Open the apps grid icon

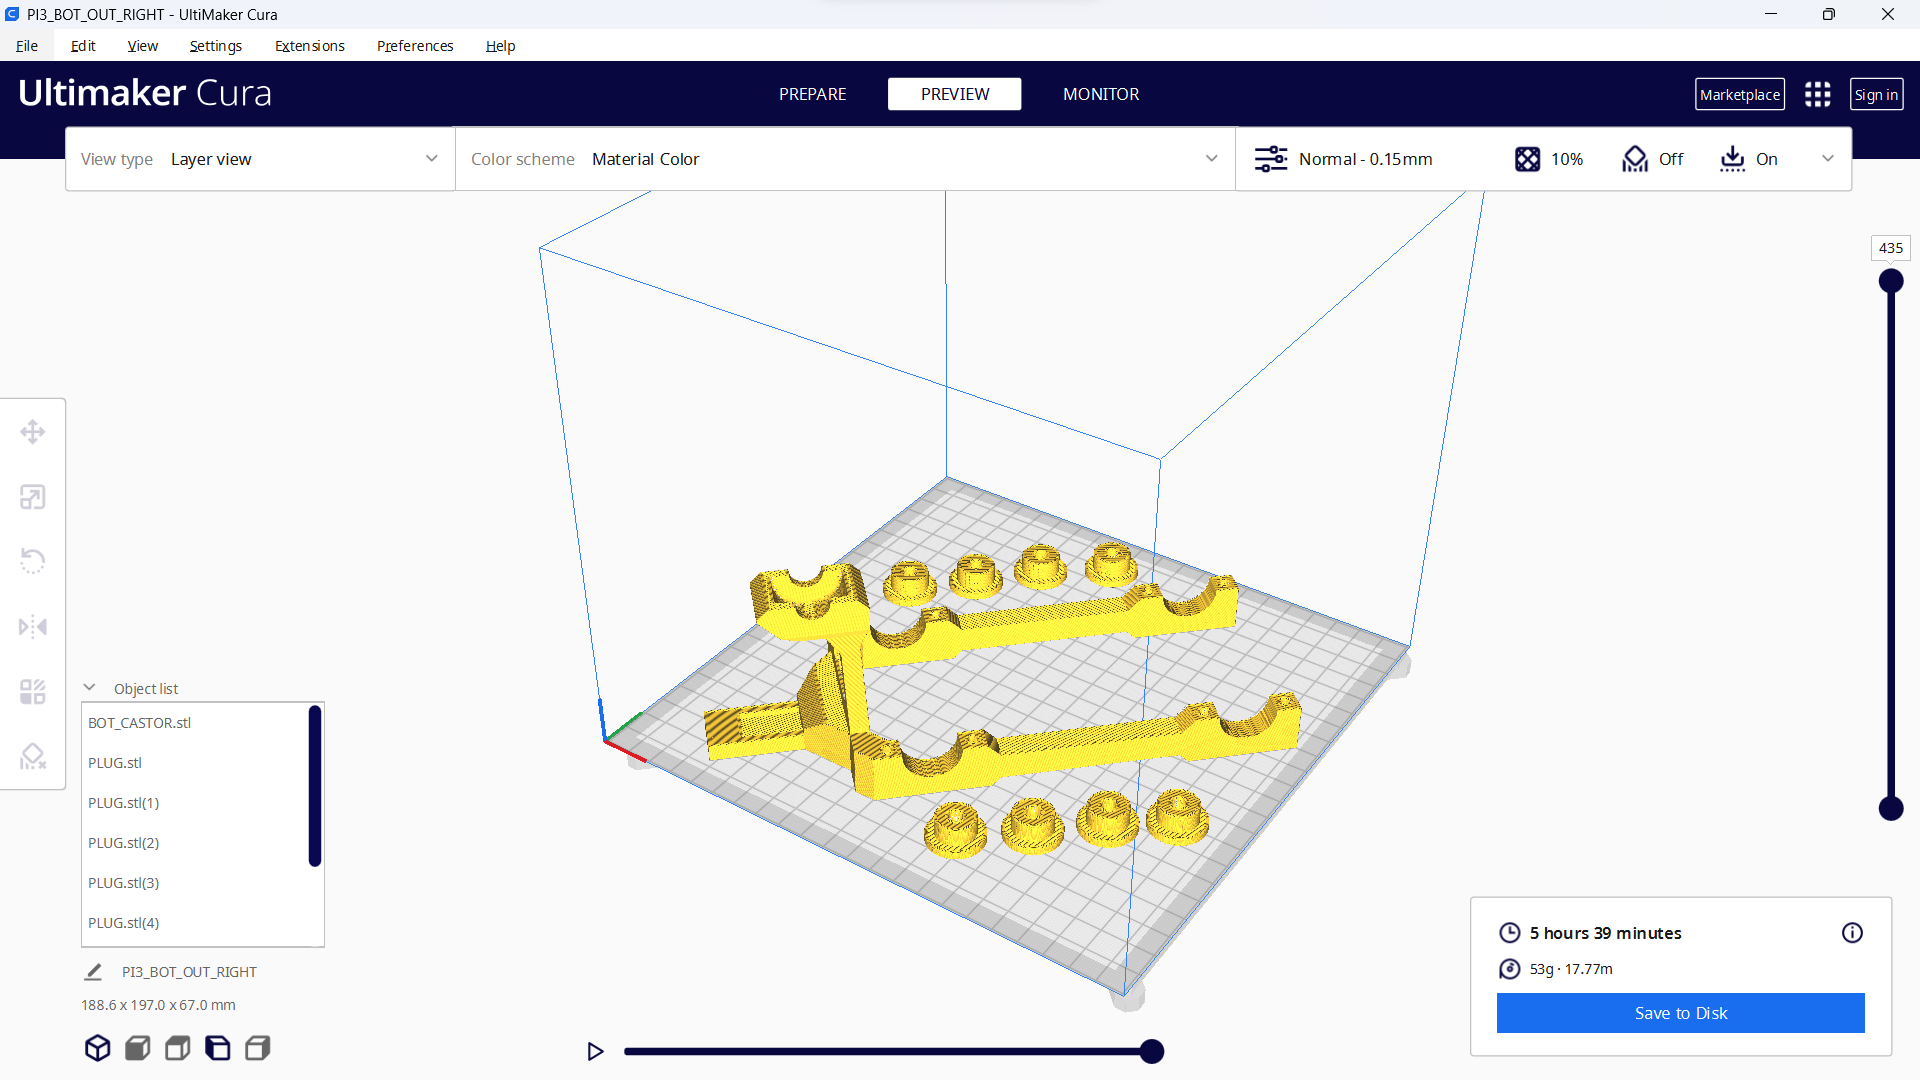tap(1817, 94)
